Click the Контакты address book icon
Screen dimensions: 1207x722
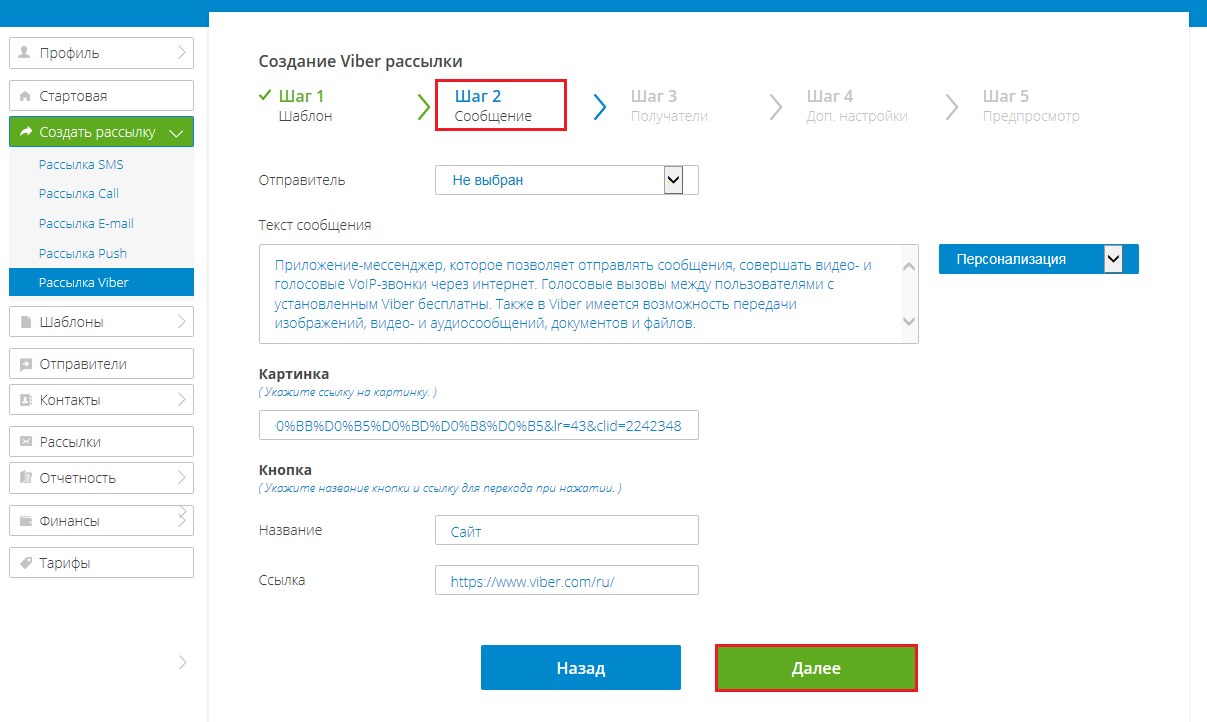[25, 400]
